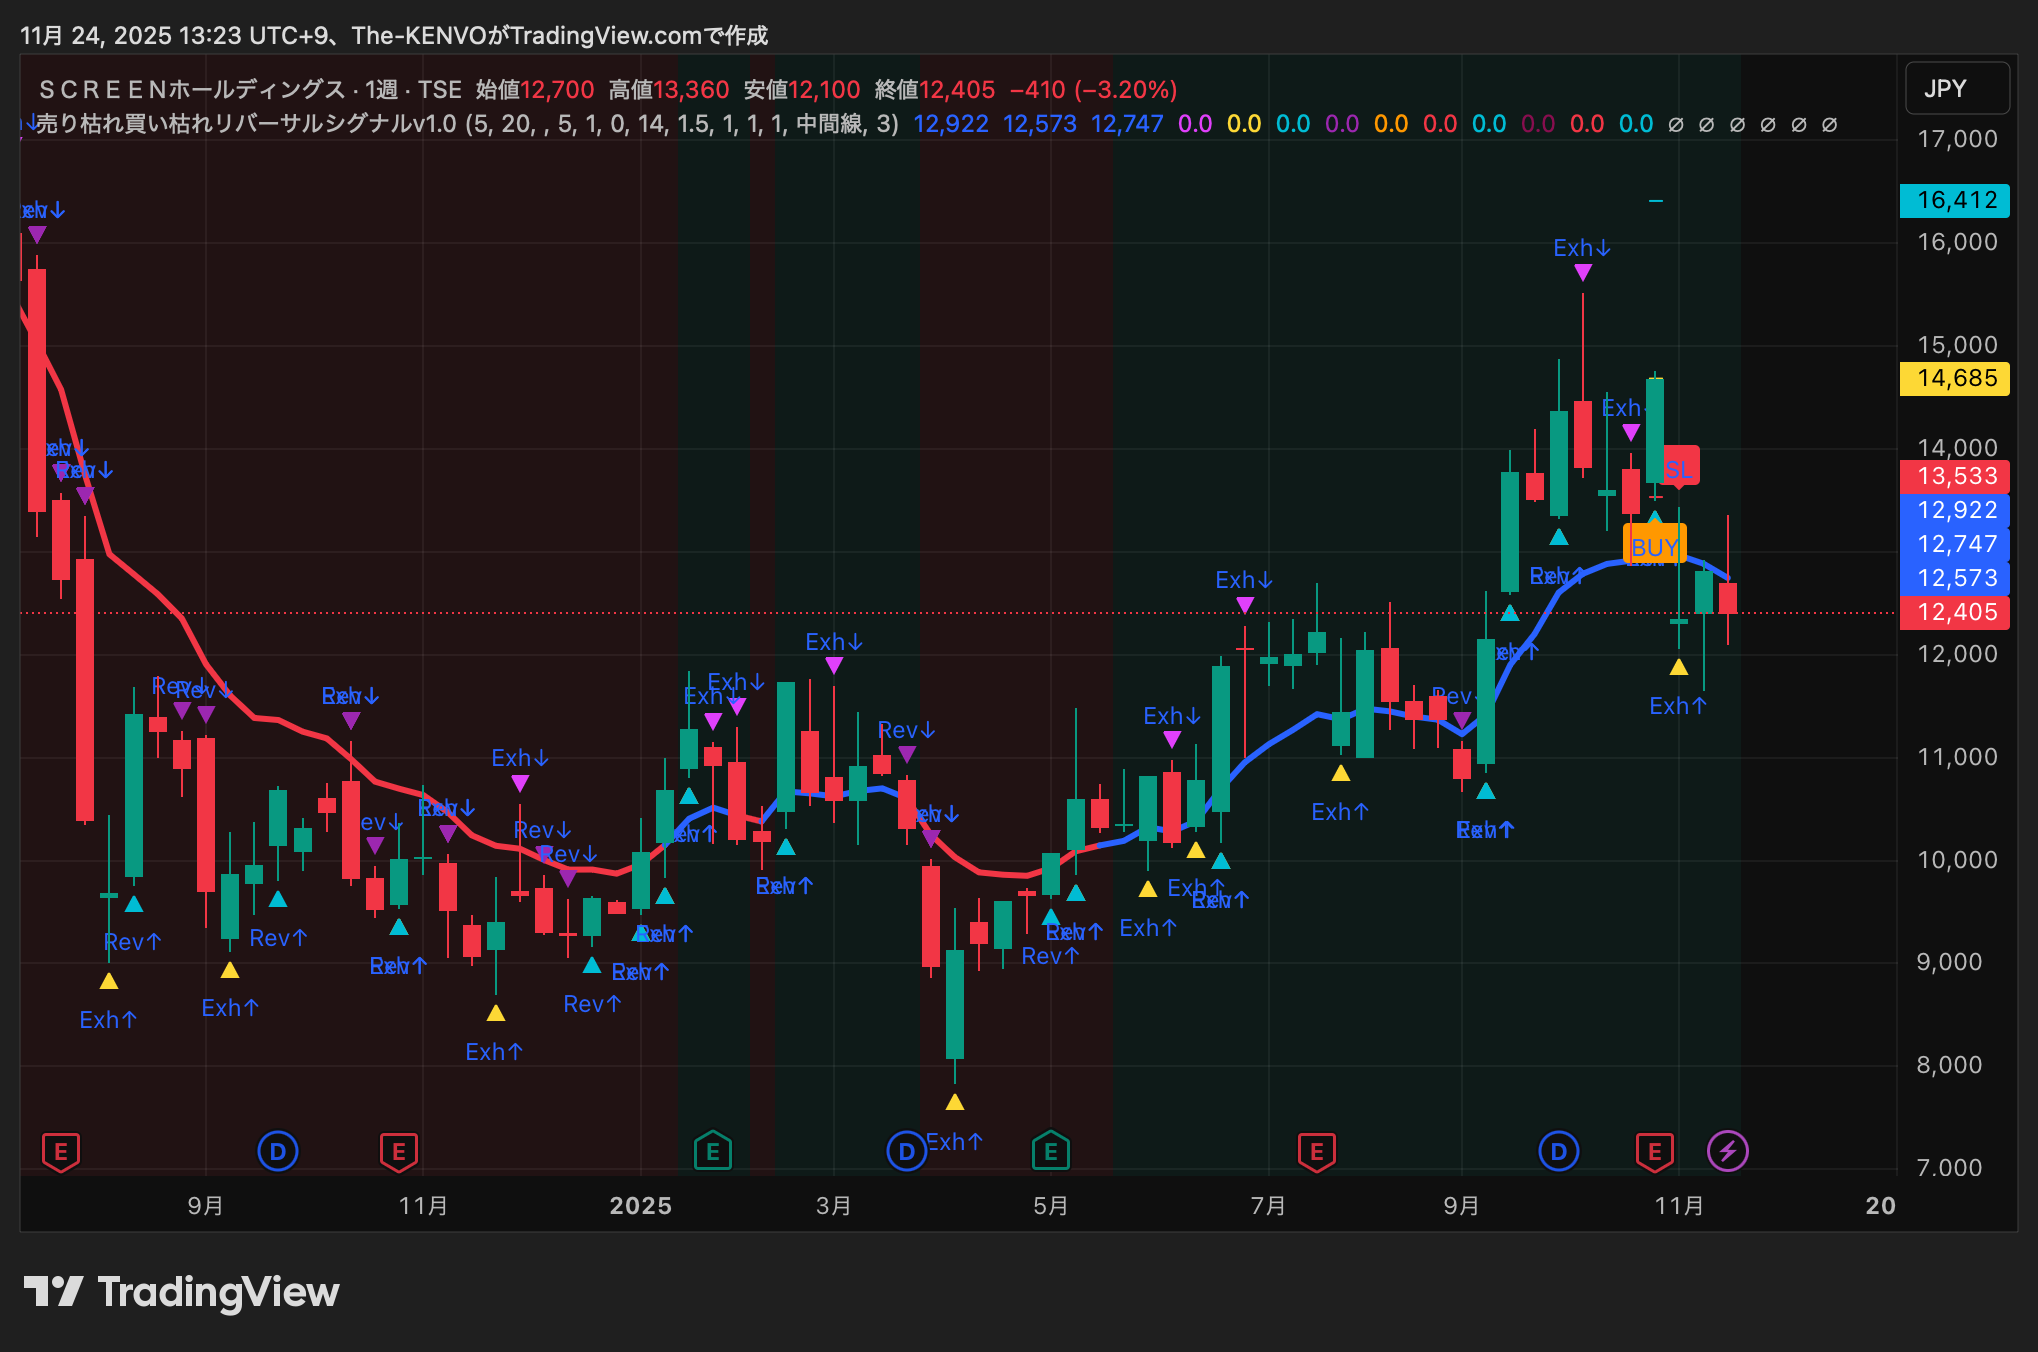Click the red earnings E marker near 7月
2038x1352 pixels.
pyautogui.click(x=1316, y=1151)
